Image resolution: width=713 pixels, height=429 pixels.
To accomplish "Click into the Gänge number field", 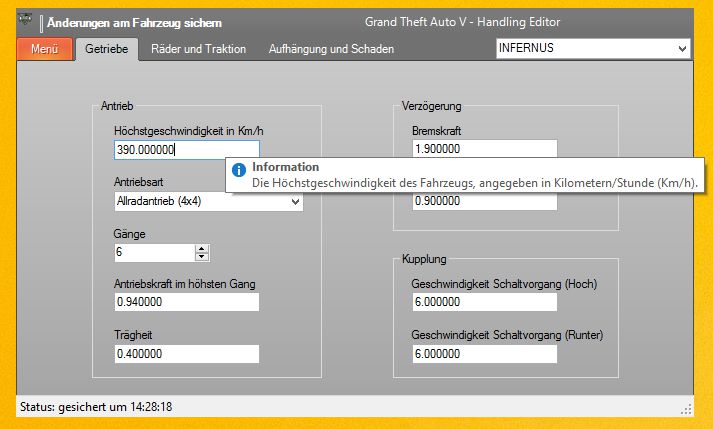I will pyautogui.click(x=154, y=253).
